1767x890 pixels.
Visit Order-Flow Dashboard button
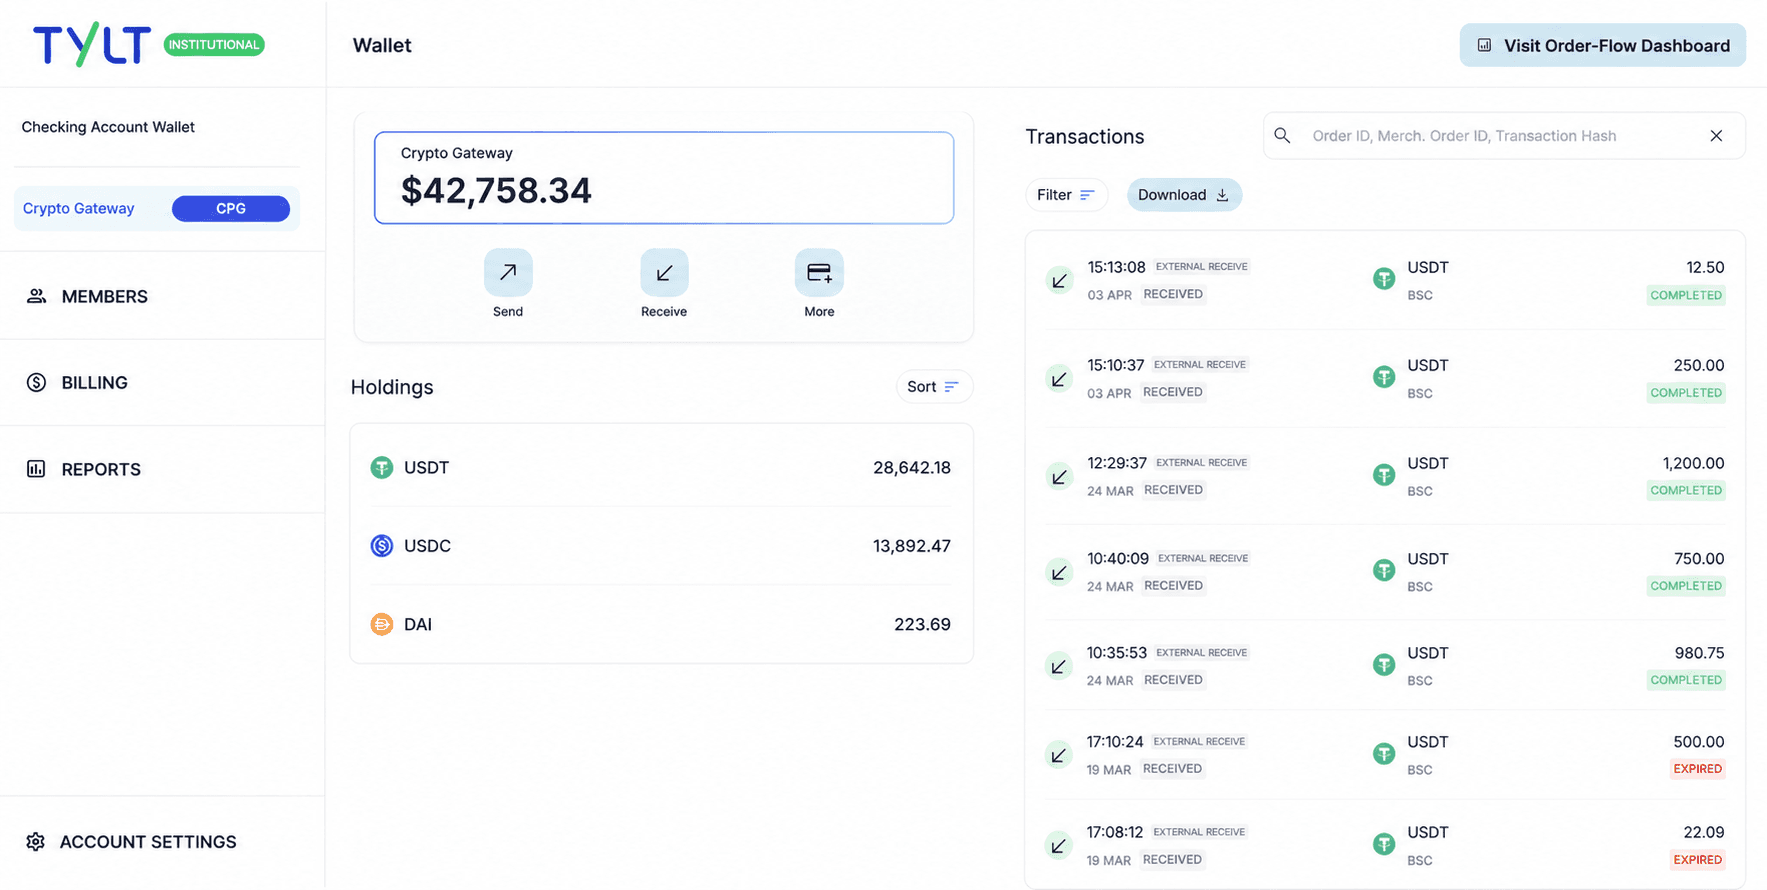click(1602, 45)
